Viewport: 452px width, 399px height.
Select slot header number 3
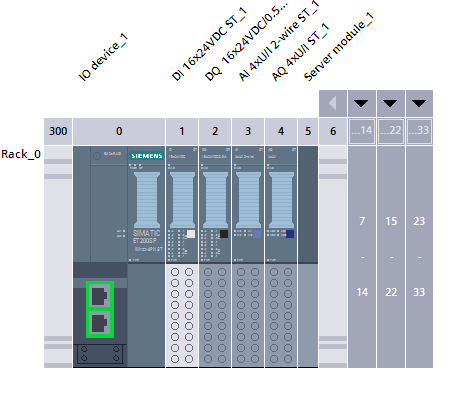248,131
